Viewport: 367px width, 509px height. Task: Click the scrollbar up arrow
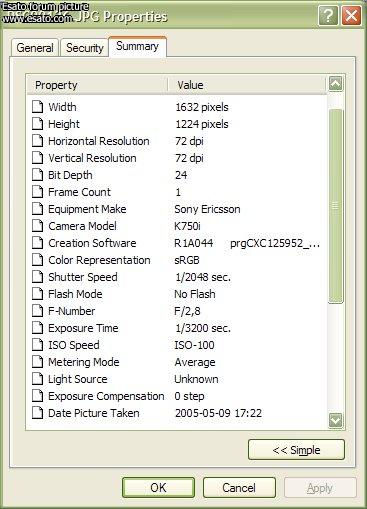pyautogui.click(x=335, y=84)
